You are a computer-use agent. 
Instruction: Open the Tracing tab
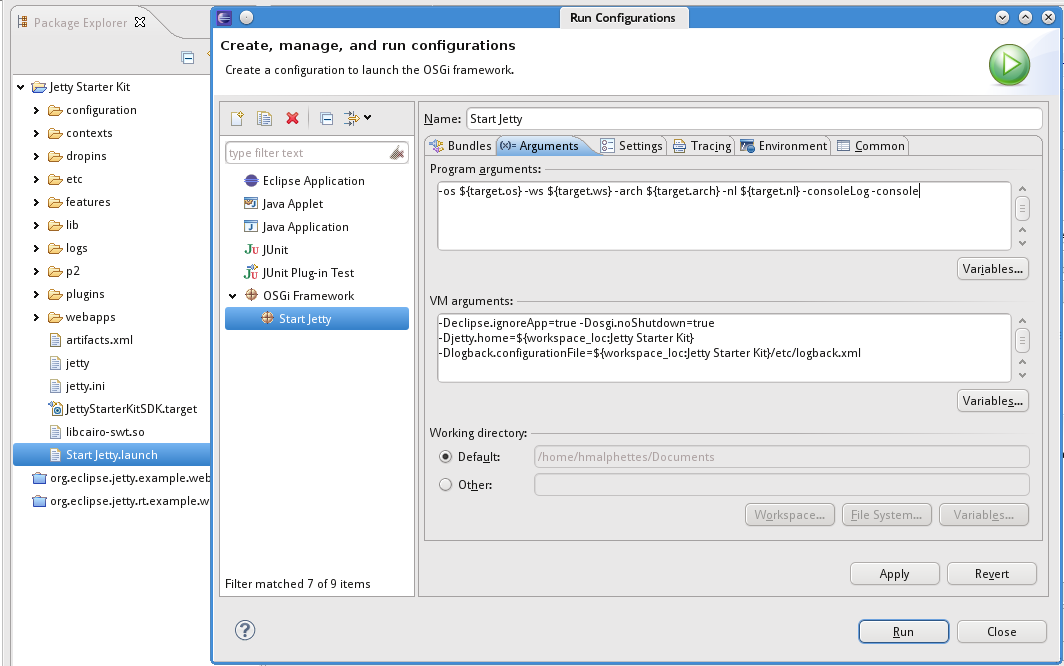(x=702, y=146)
